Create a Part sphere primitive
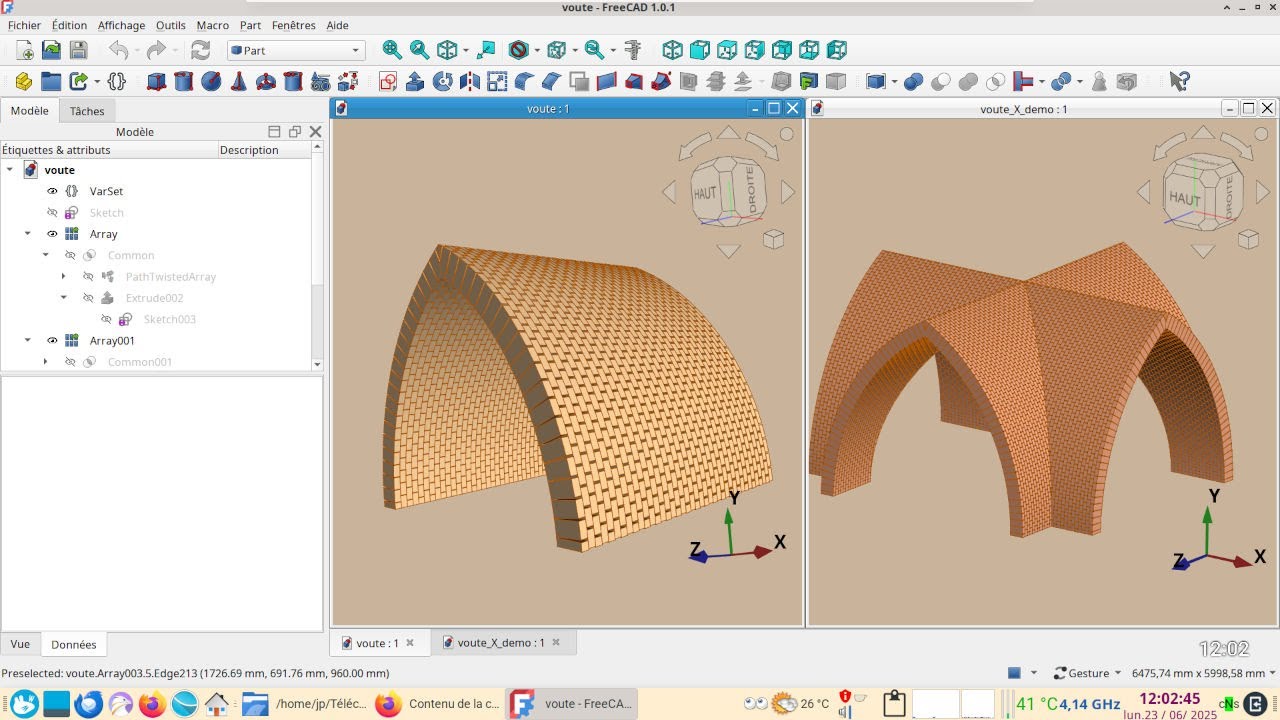The image size is (1280, 720). point(210,81)
